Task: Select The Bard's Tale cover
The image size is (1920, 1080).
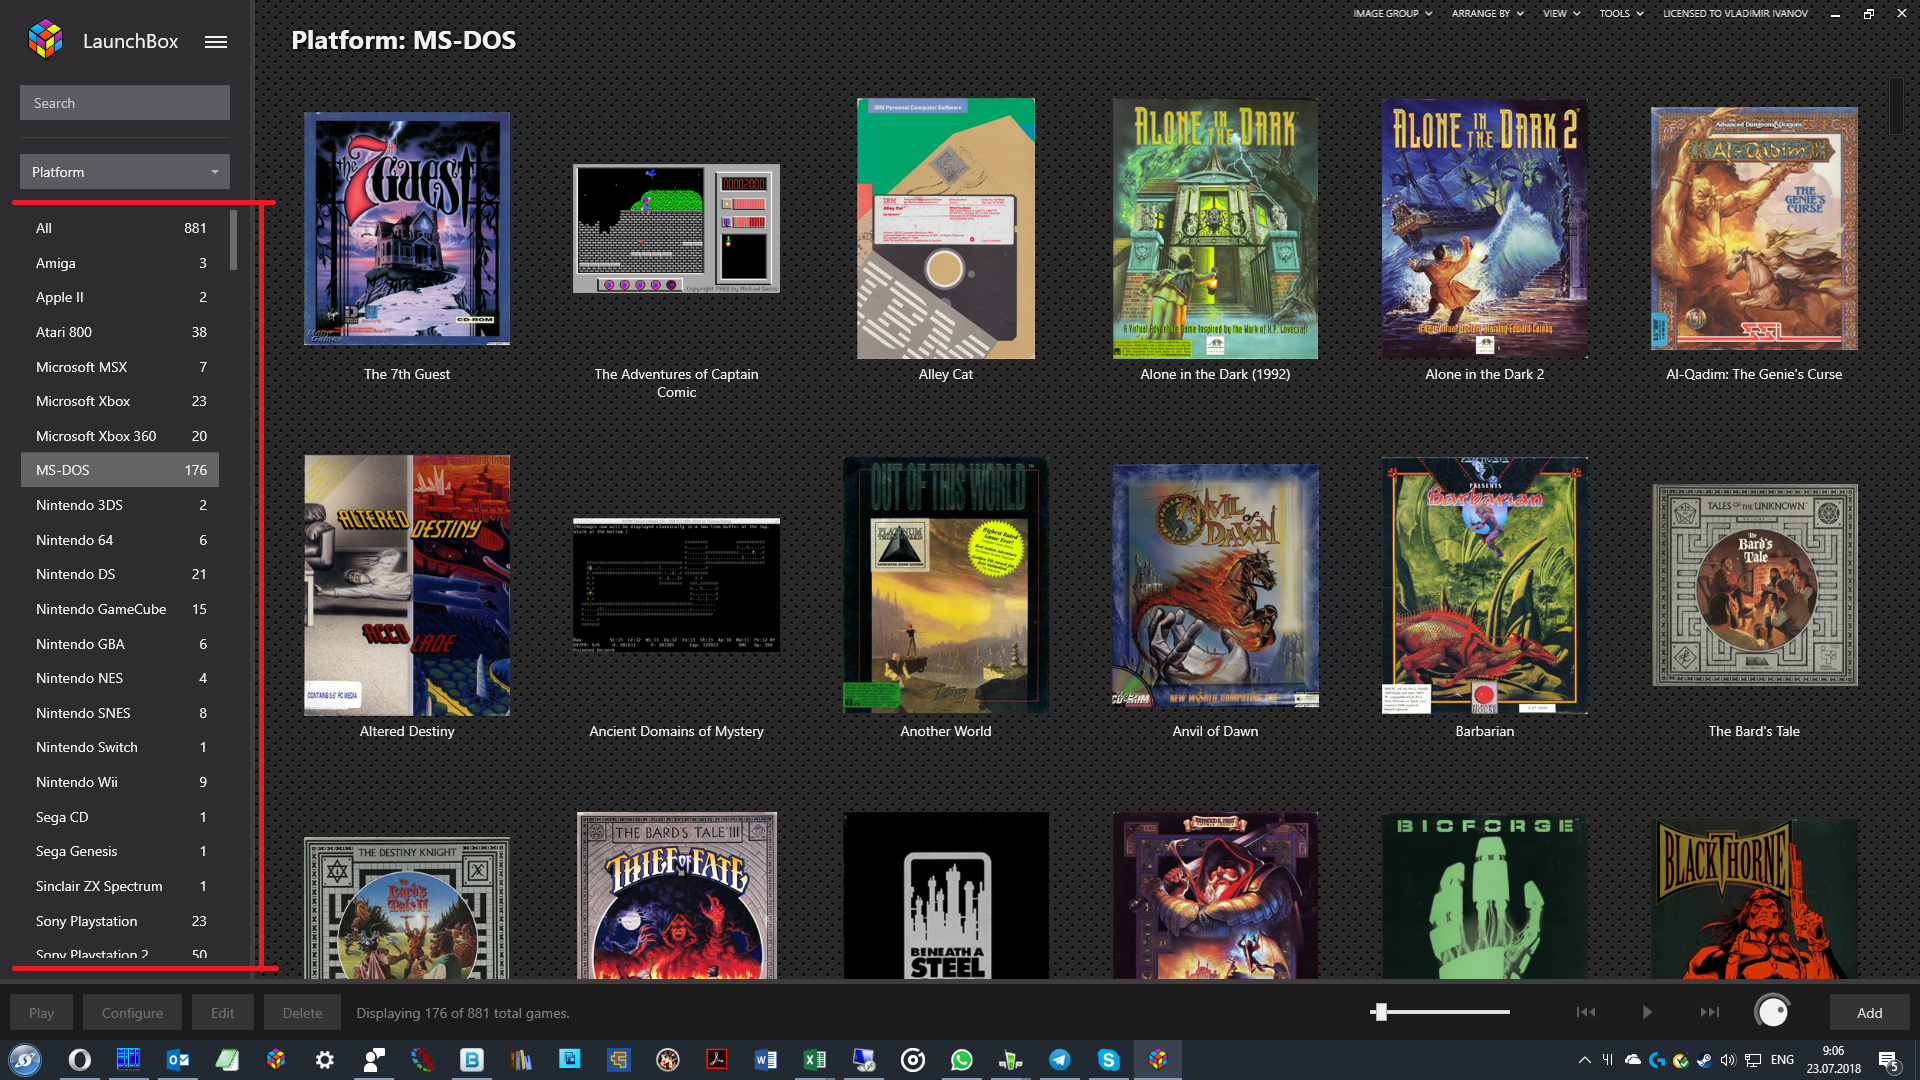Action: [x=1754, y=586]
